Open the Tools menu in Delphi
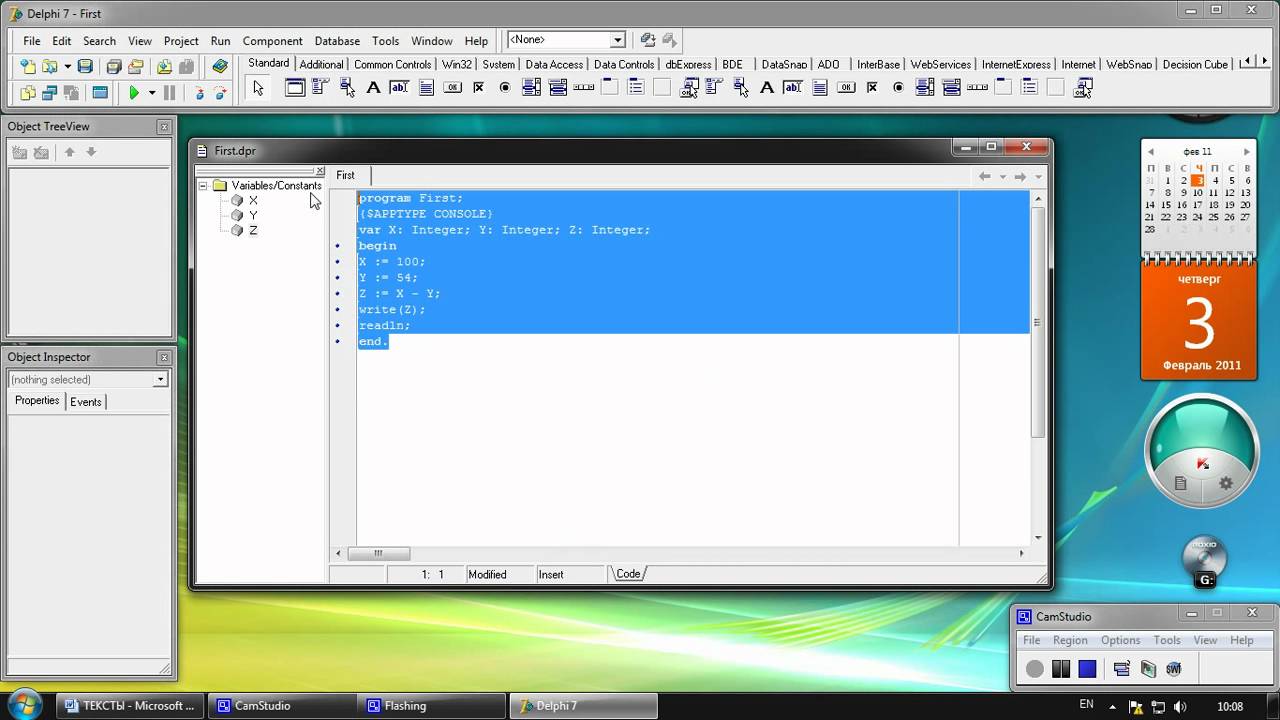The width and height of the screenshot is (1280, 720). pyautogui.click(x=385, y=41)
